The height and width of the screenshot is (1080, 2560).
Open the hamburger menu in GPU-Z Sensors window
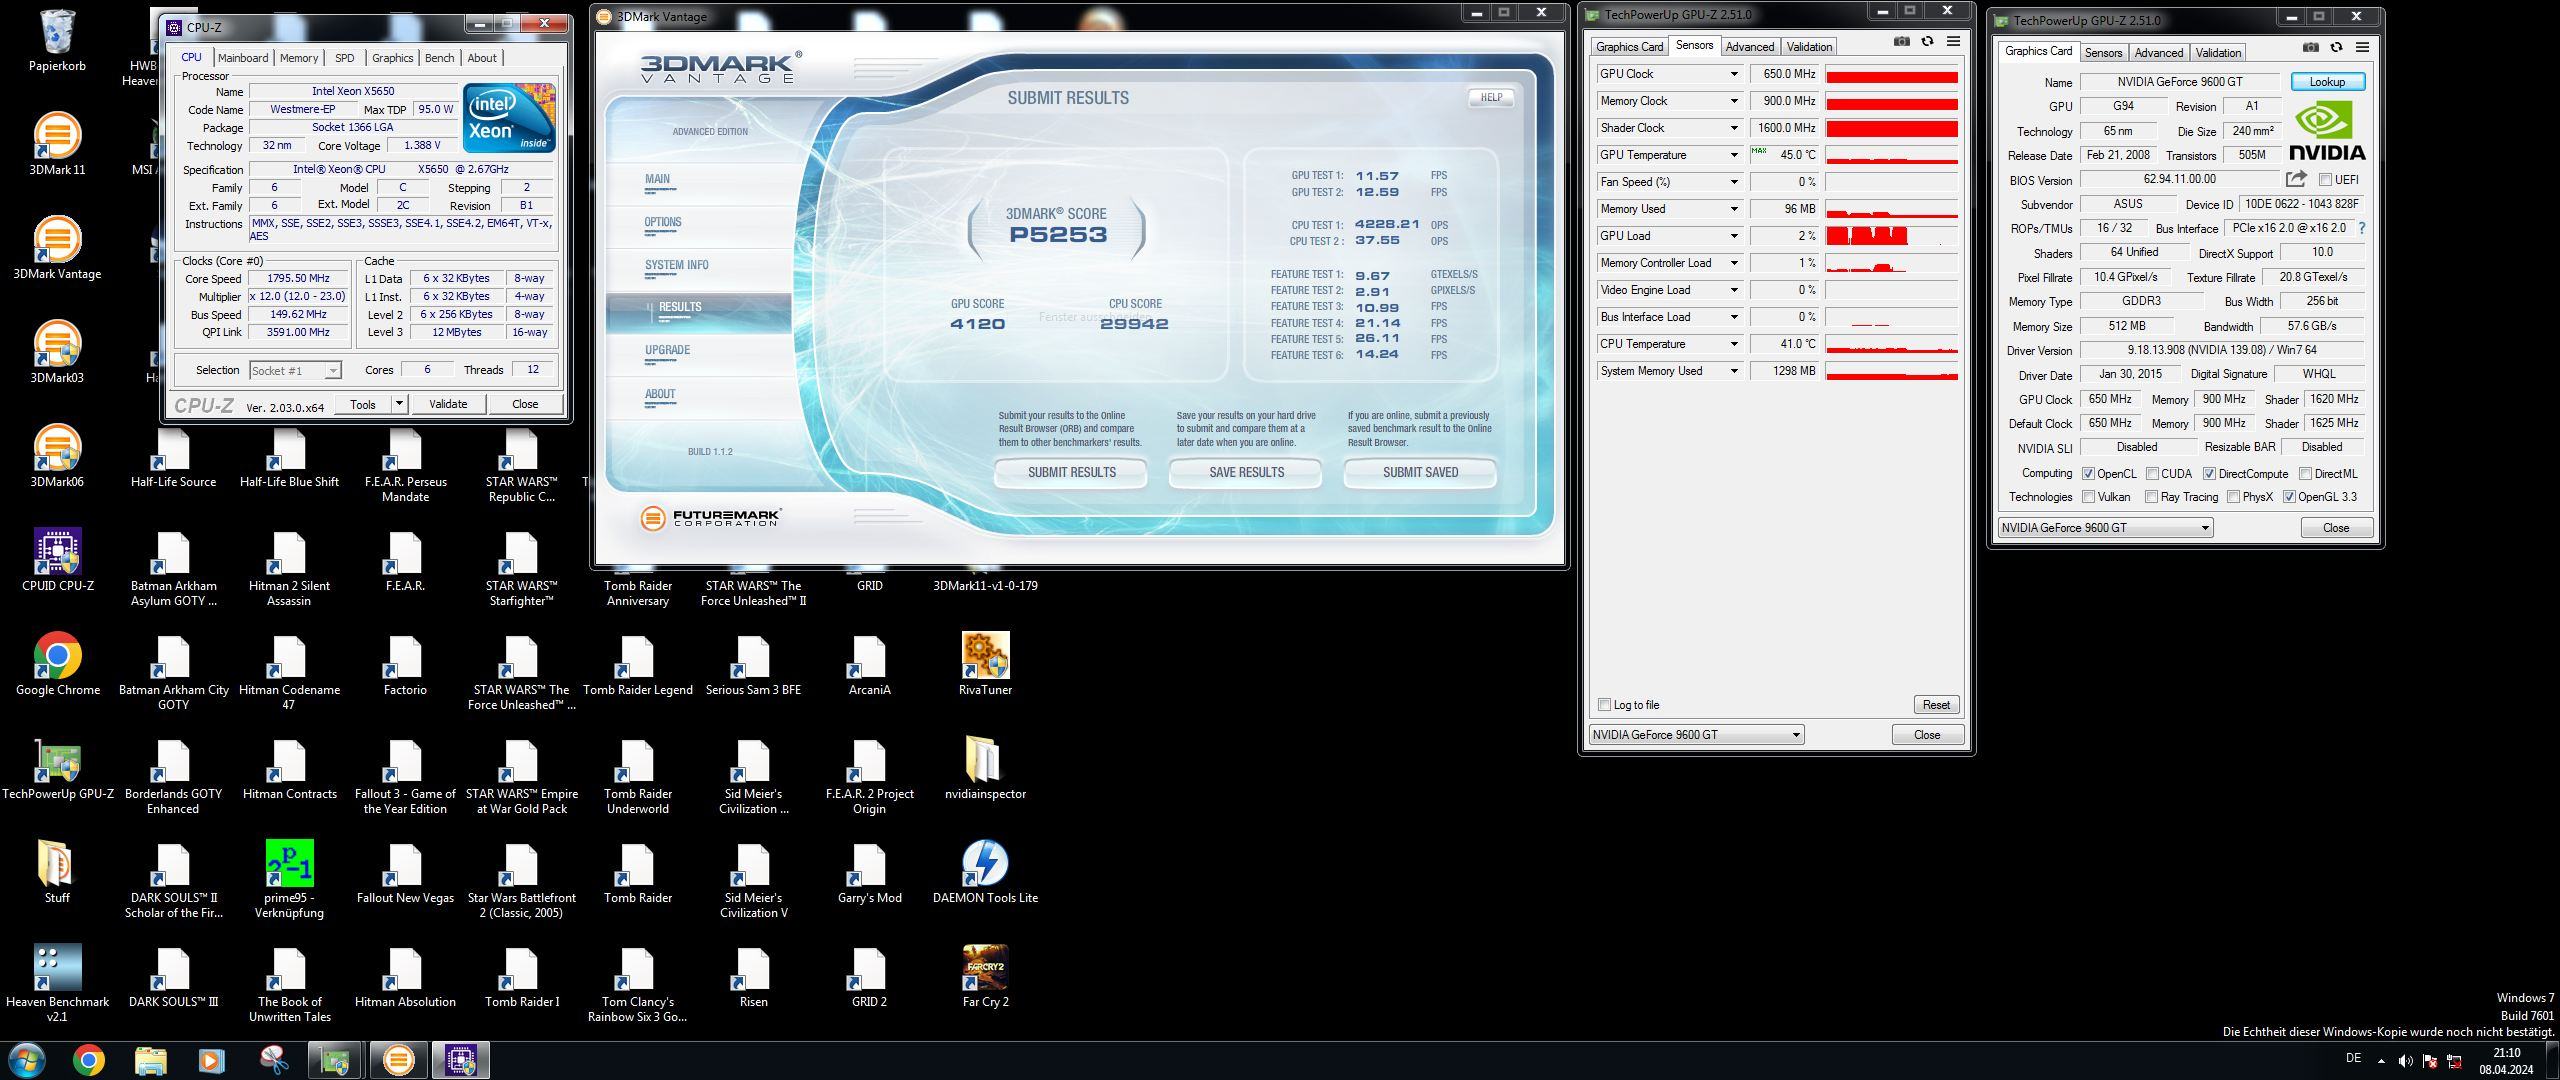(1953, 42)
